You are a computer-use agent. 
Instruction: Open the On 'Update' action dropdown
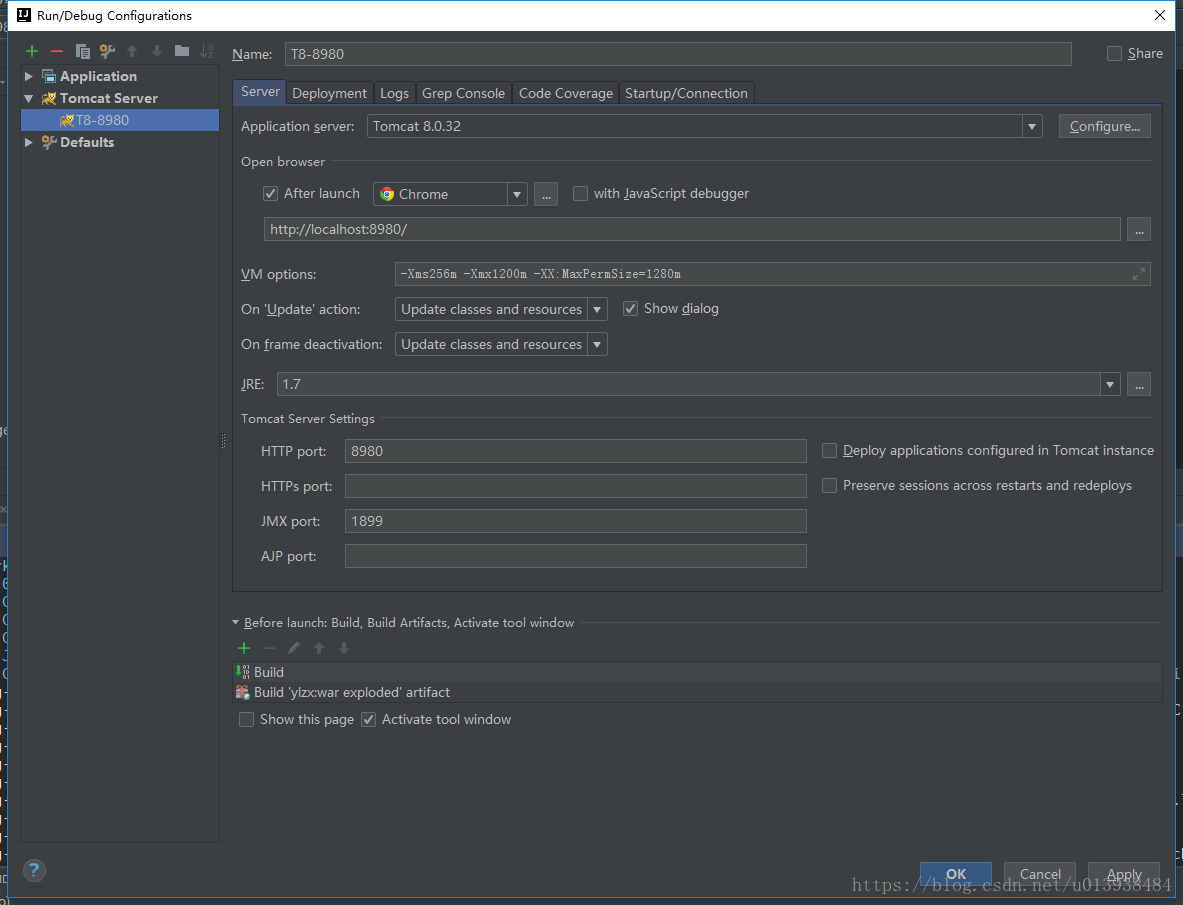(598, 309)
